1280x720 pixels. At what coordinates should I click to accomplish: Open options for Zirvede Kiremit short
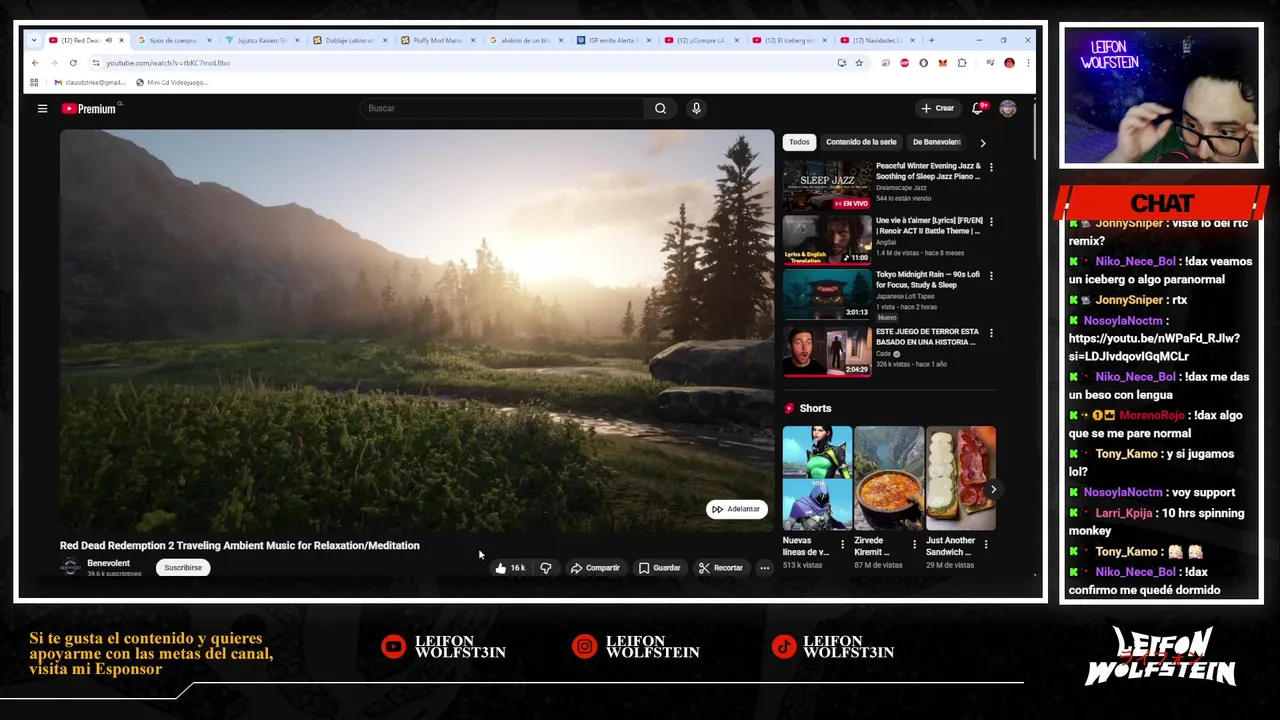pyautogui.click(x=914, y=545)
